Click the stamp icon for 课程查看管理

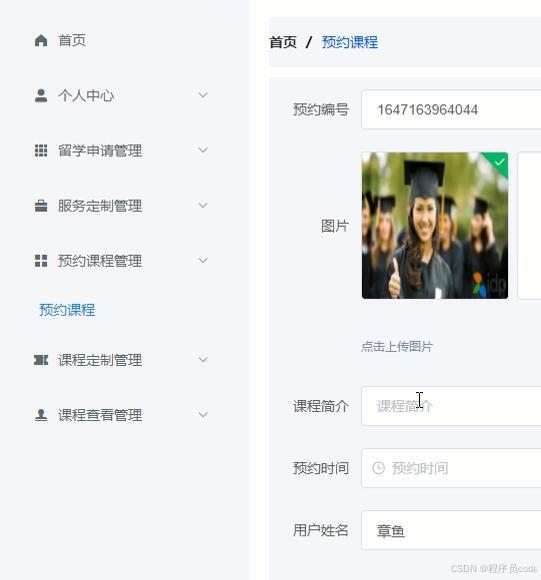pos(41,415)
